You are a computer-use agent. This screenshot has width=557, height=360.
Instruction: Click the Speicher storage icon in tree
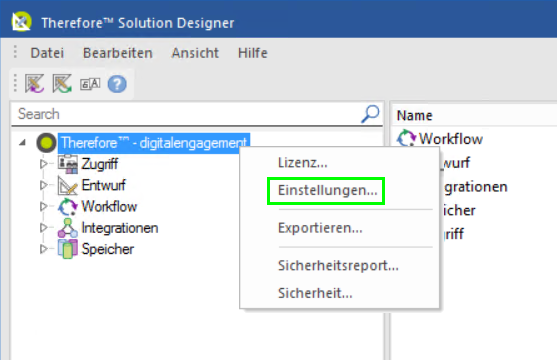click(x=67, y=249)
